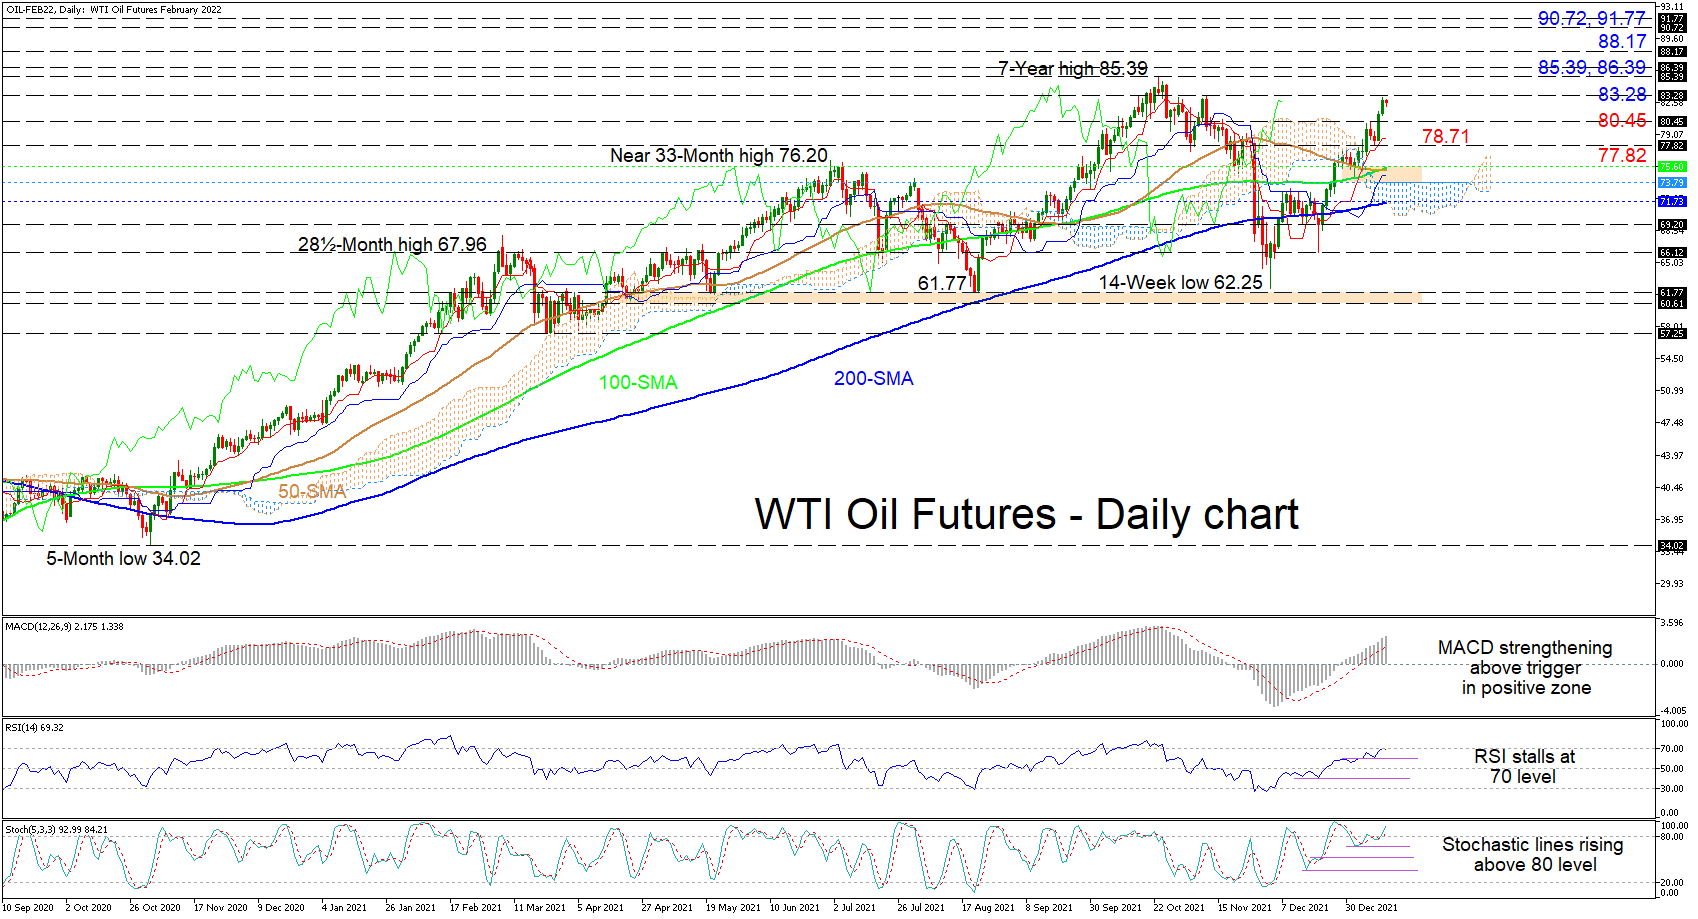This screenshot has width=1698, height=919.
Task: Click the '10 Sep 2020' date label
Action: pos(29,908)
